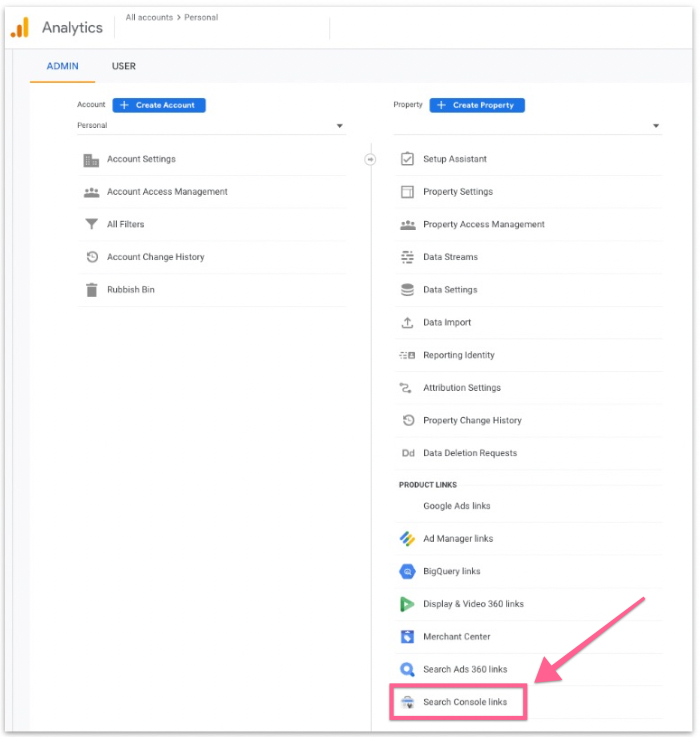Open the Data Streams settings
Screen dimensions: 700x737
[x=450, y=257]
